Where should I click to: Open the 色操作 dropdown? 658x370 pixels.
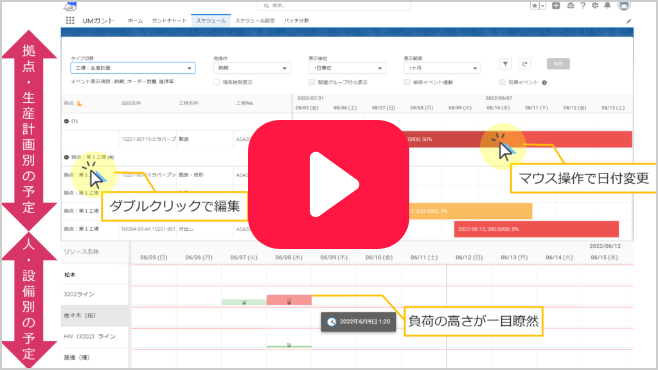(252, 68)
